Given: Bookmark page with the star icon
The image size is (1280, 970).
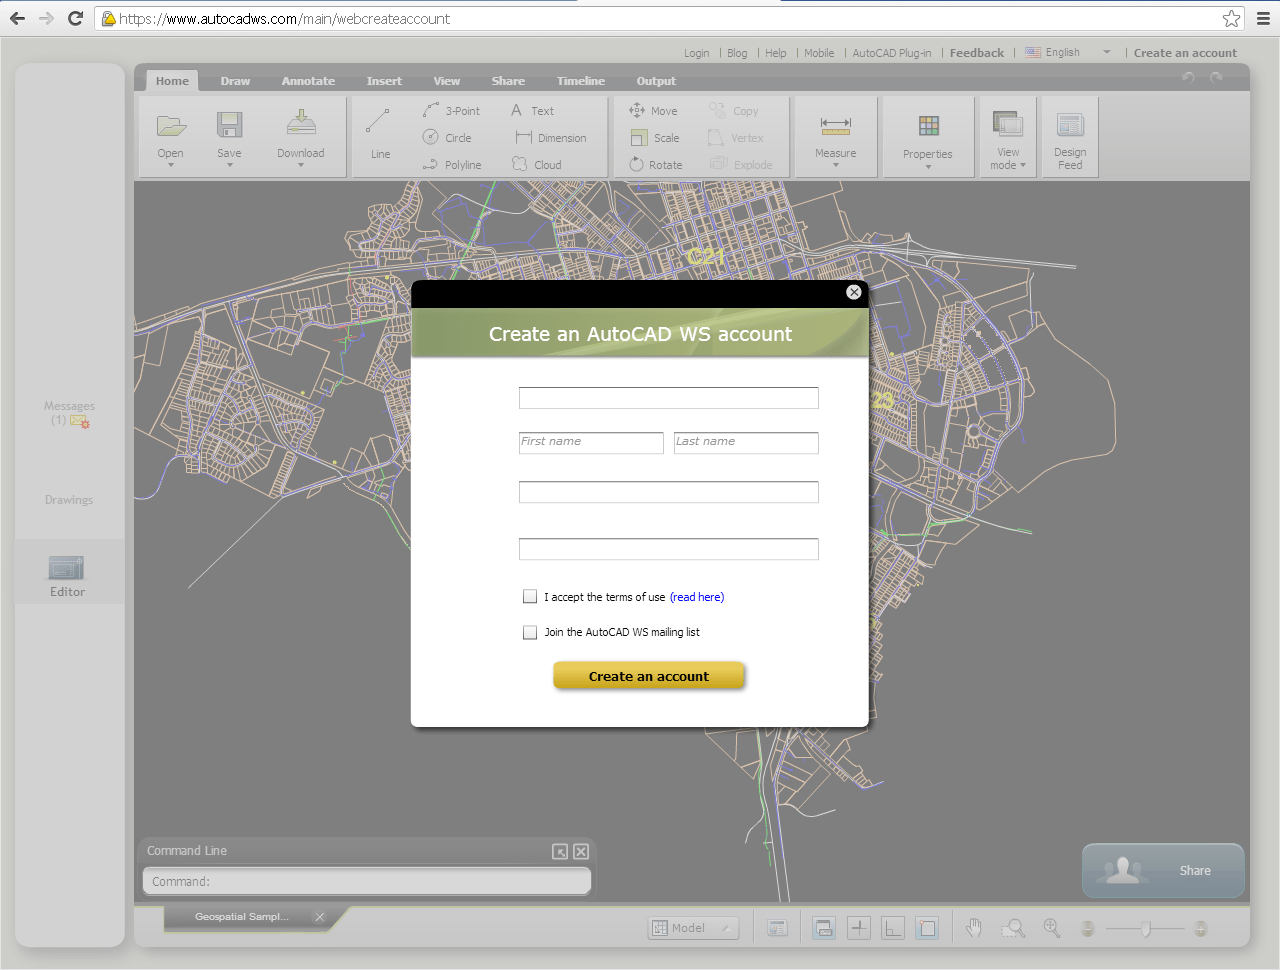Looking at the screenshot, I should [1232, 18].
